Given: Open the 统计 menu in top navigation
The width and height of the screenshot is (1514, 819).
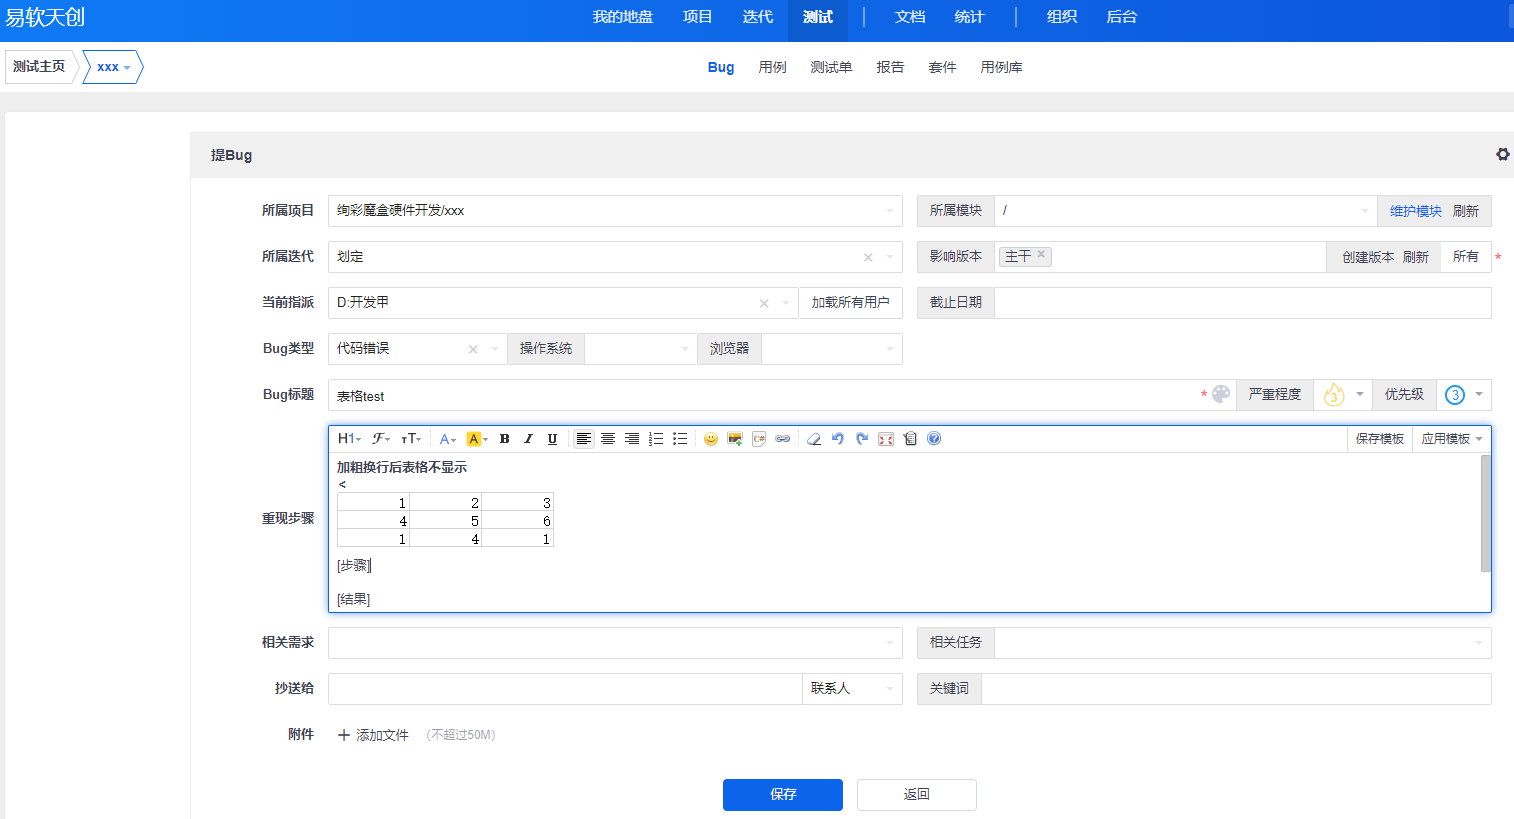Looking at the screenshot, I should pos(969,17).
